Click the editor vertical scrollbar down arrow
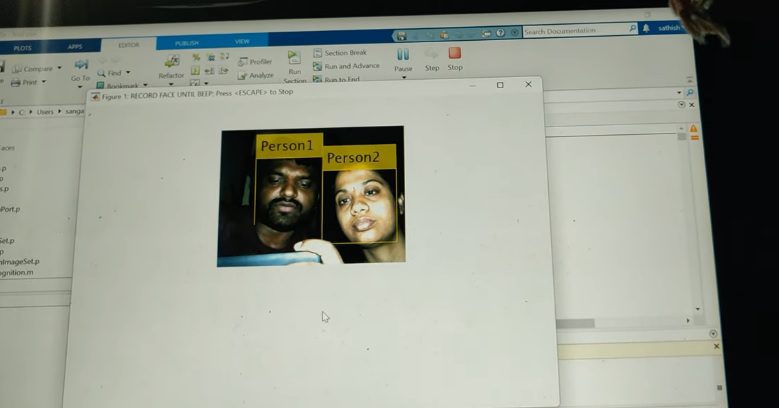The height and width of the screenshot is (408, 779). (x=698, y=309)
